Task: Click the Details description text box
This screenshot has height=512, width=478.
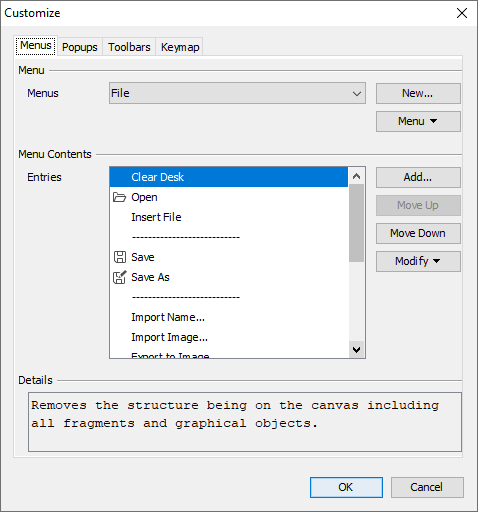Action: pyautogui.click(x=245, y=422)
